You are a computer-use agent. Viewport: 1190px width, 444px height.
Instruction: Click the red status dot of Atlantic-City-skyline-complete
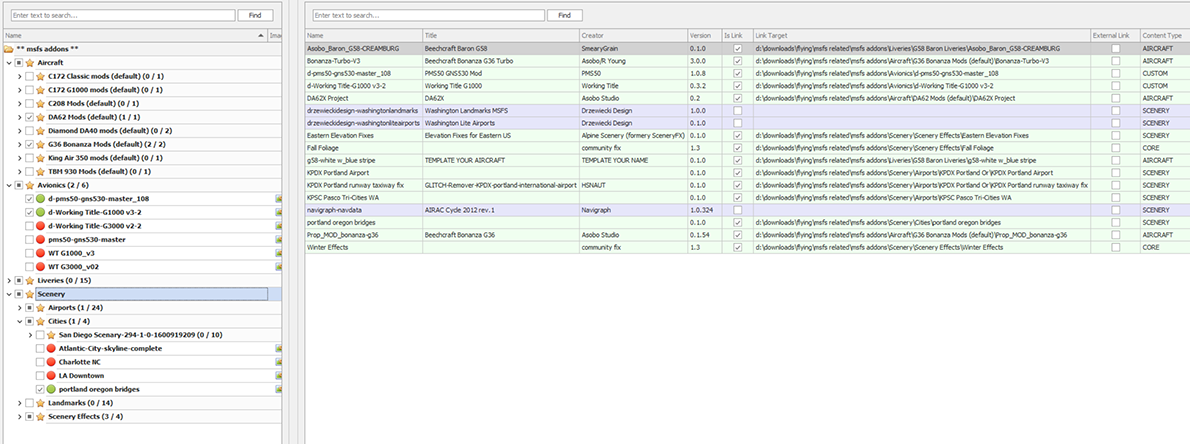point(52,348)
